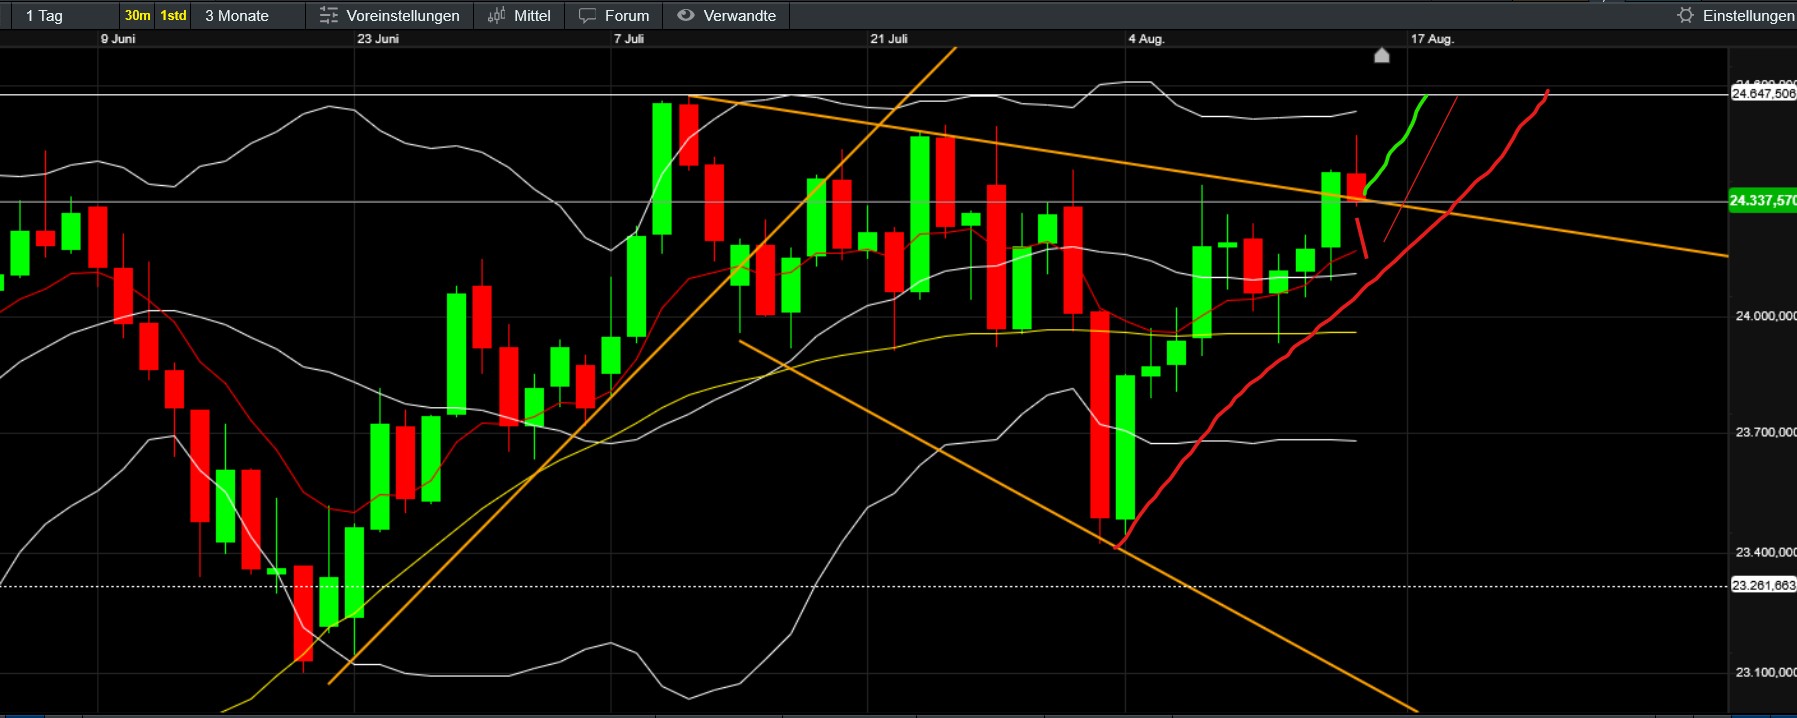Click the Forum speech bubble icon
This screenshot has width=1797, height=718.
[x=587, y=15]
